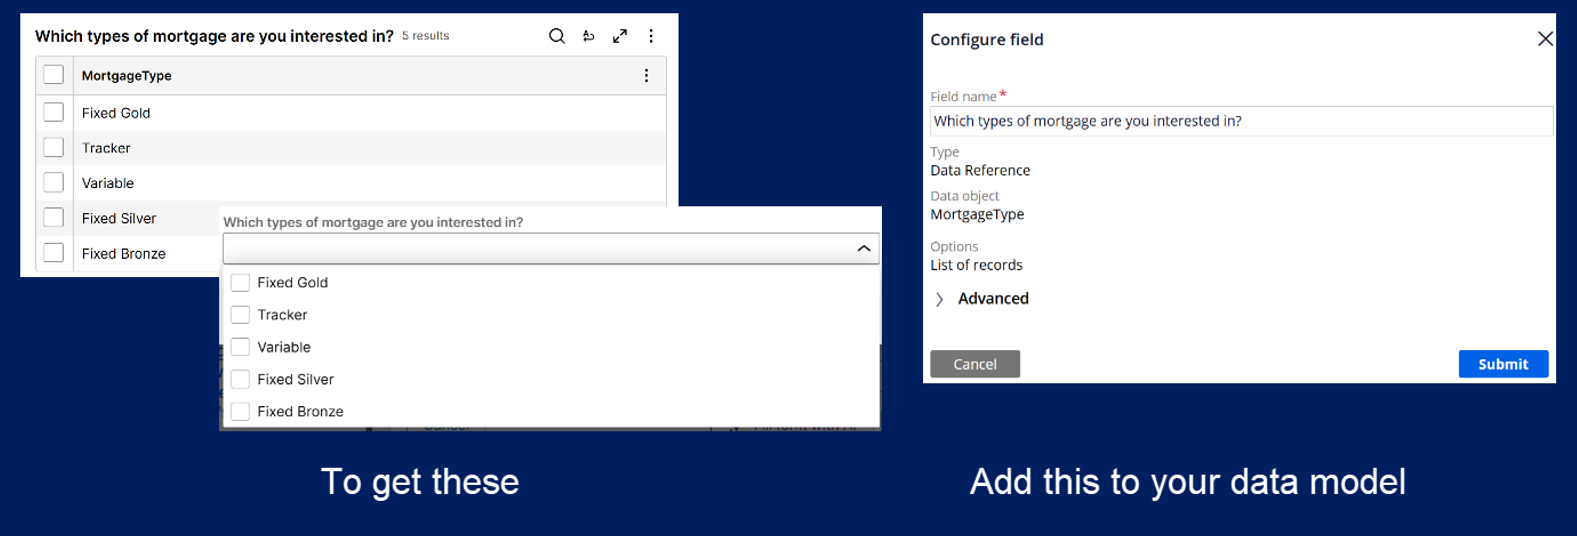1577x536 pixels.
Task: Expand the Advanced section
Action: [940, 299]
